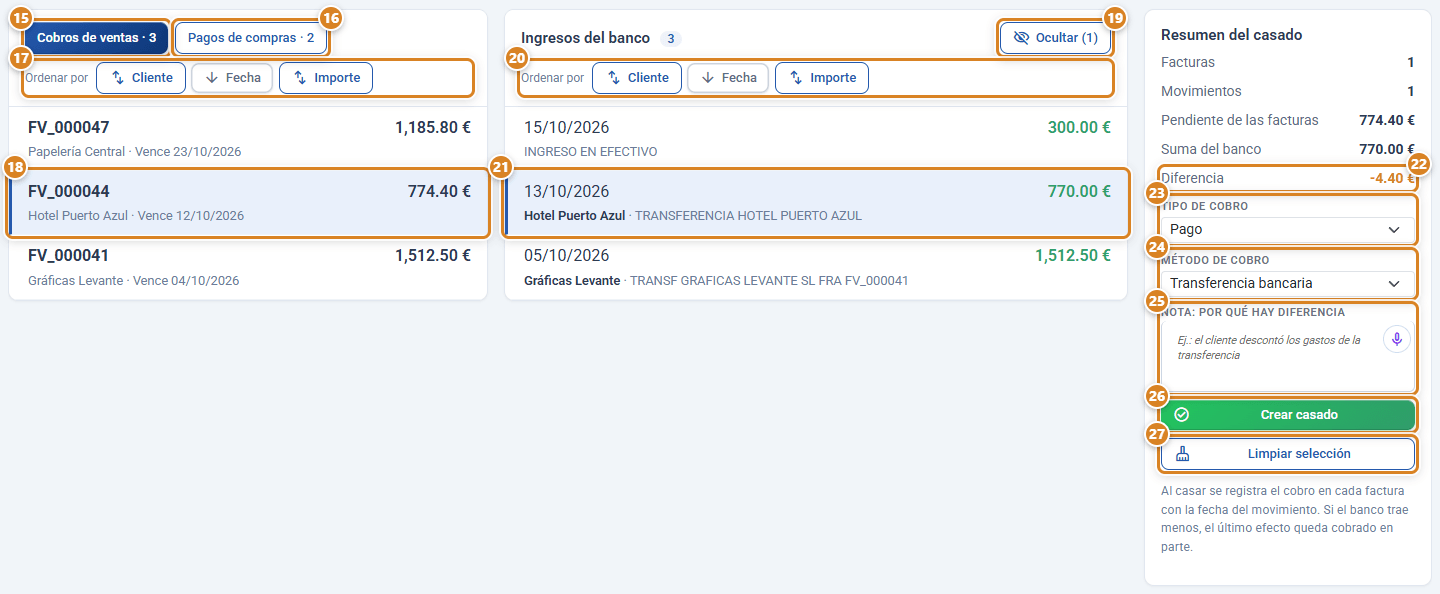The height and width of the screenshot is (594, 1440).
Task: Toggle the Ocultar (1) hidden movements button
Action: (1055, 38)
